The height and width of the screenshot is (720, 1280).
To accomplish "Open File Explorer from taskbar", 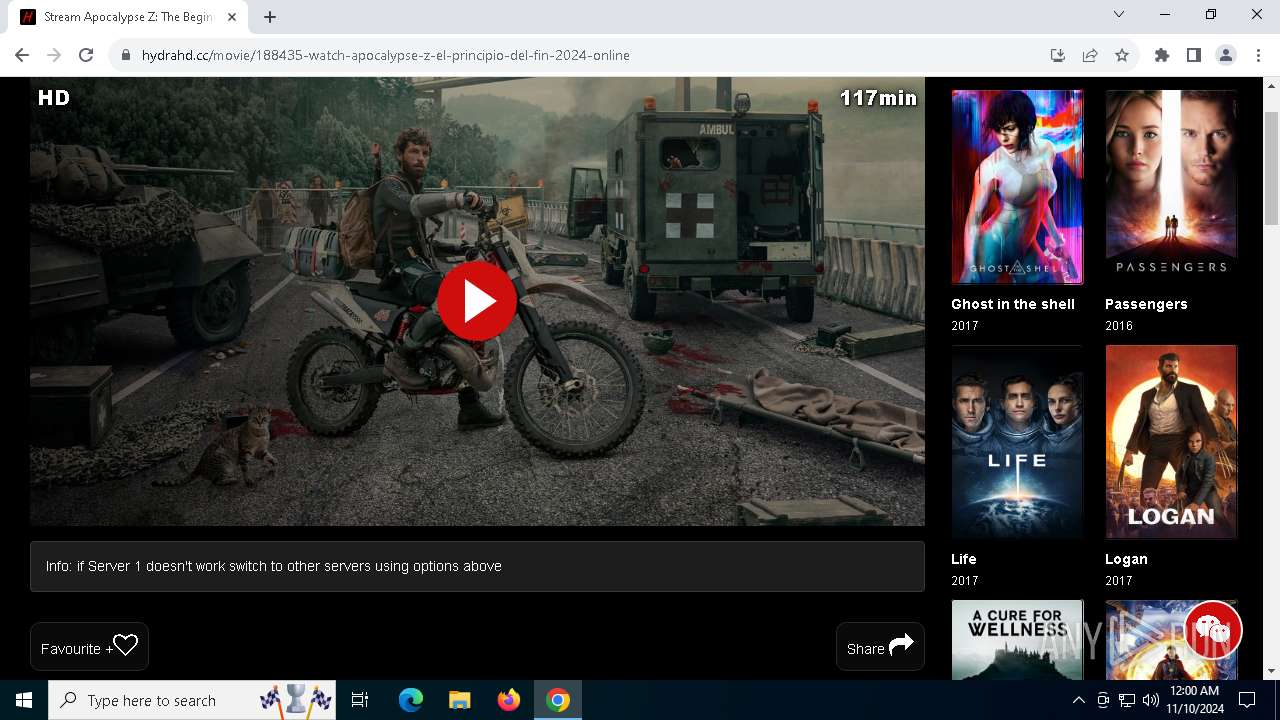I will tap(460, 700).
